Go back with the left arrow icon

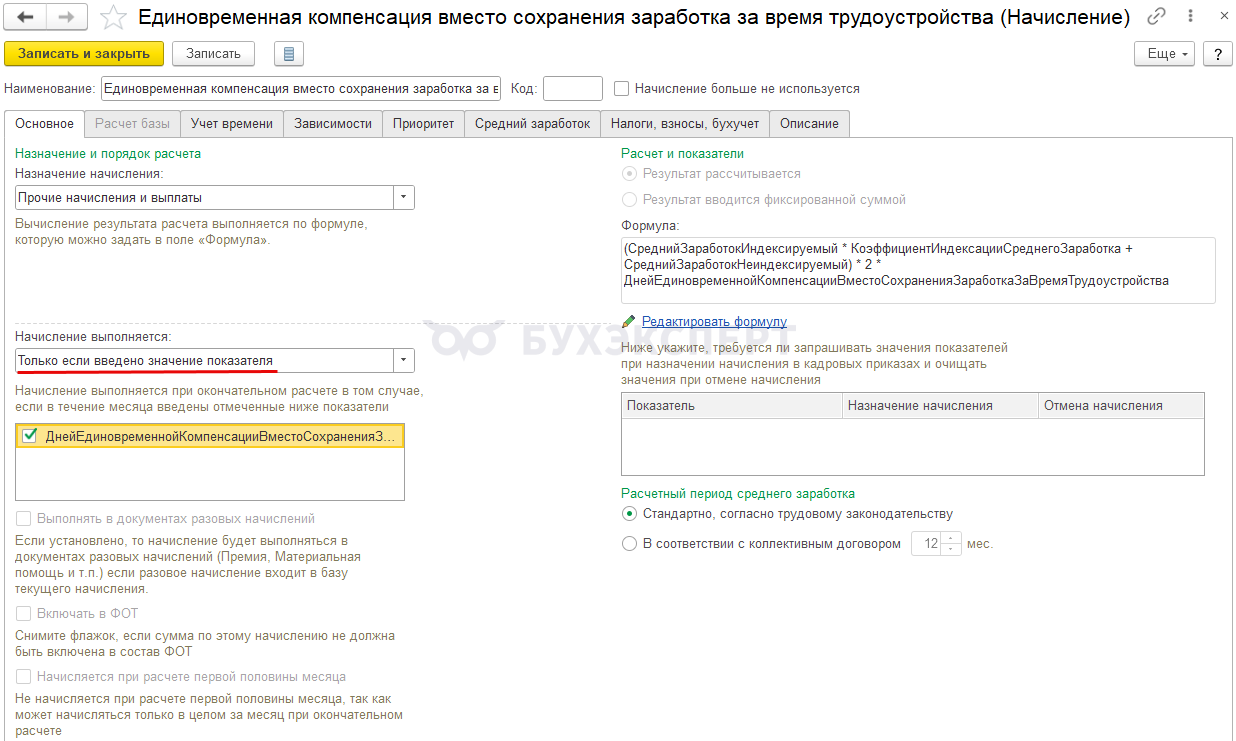click(x=25, y=17)
